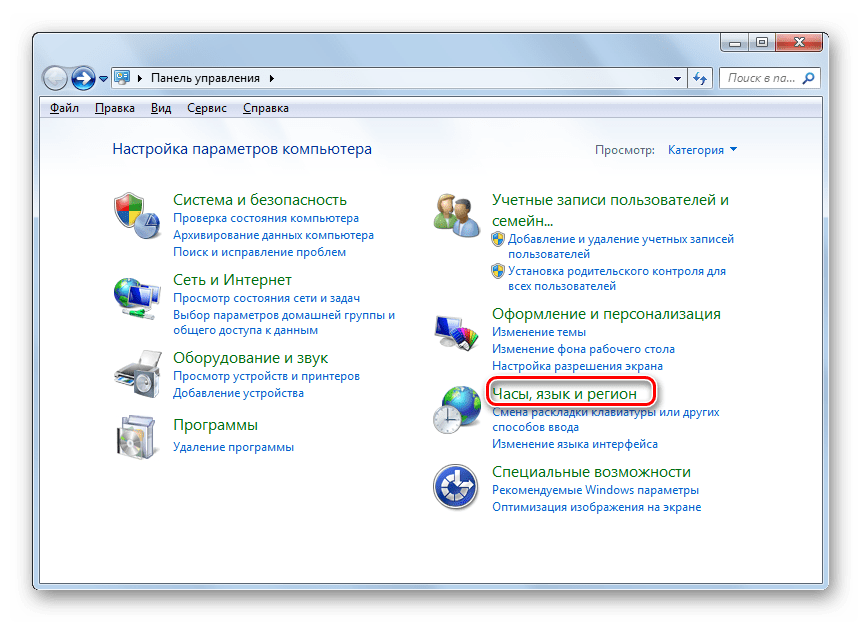This screenshot has width=862, height=623.
Task: Open Просмотр состояния сети и задач
Action: tap(267, 298)
